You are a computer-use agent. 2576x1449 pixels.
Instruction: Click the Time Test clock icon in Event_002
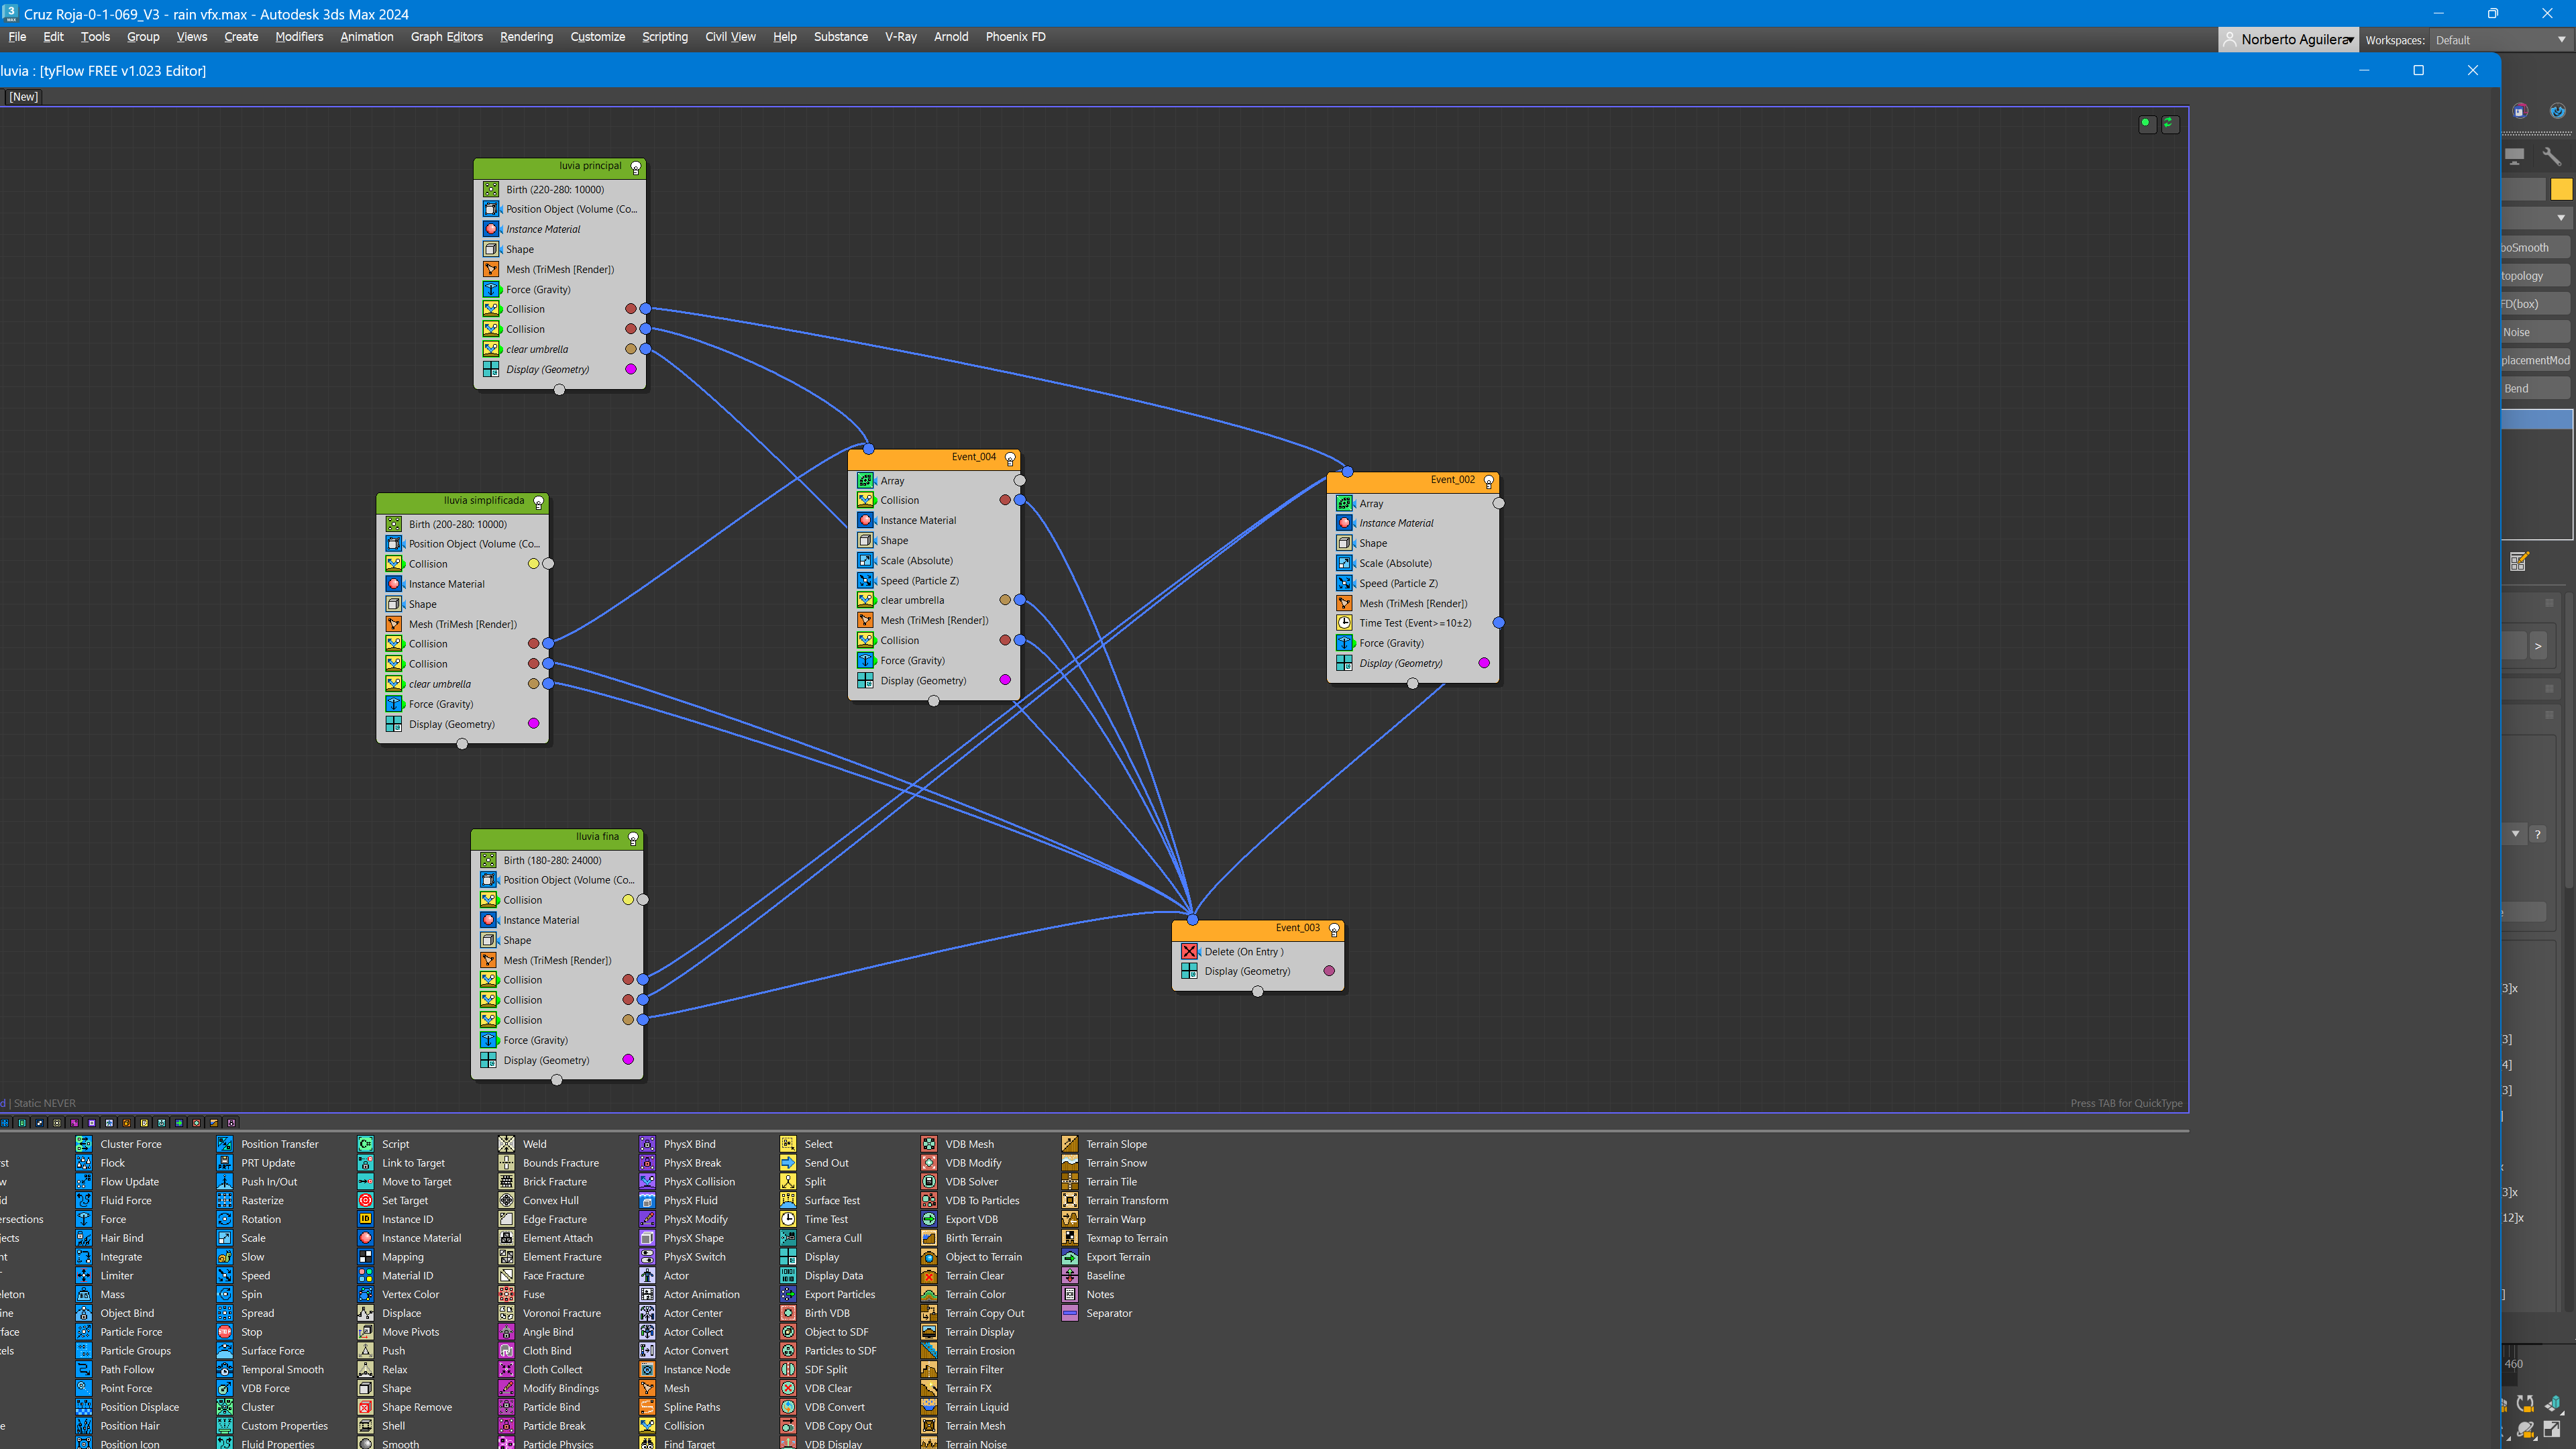point(1345,623)
